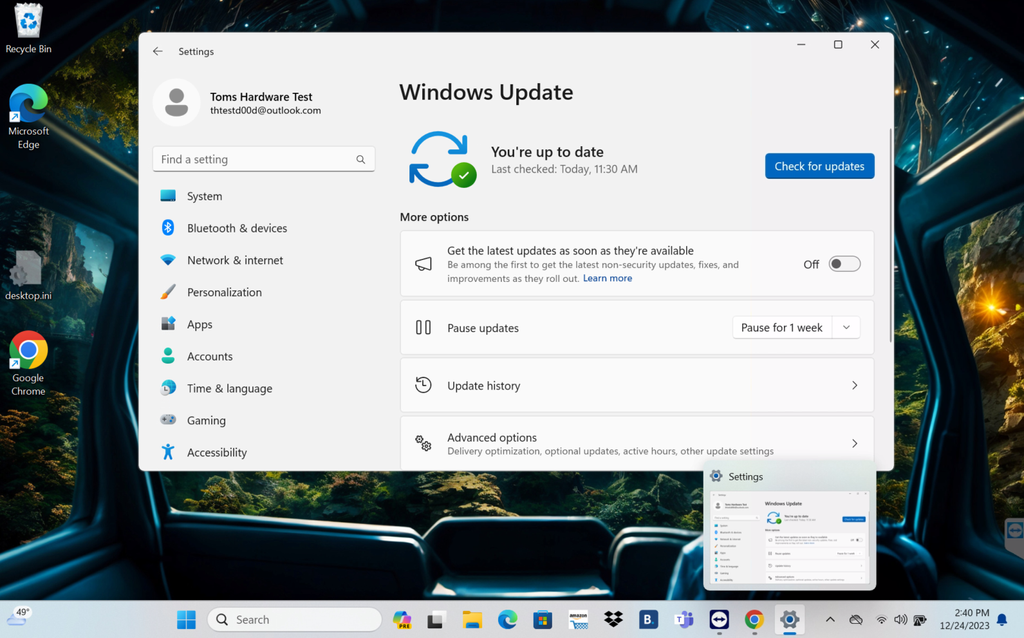Enable getting the latest updates as available

(x=843, y=263)
